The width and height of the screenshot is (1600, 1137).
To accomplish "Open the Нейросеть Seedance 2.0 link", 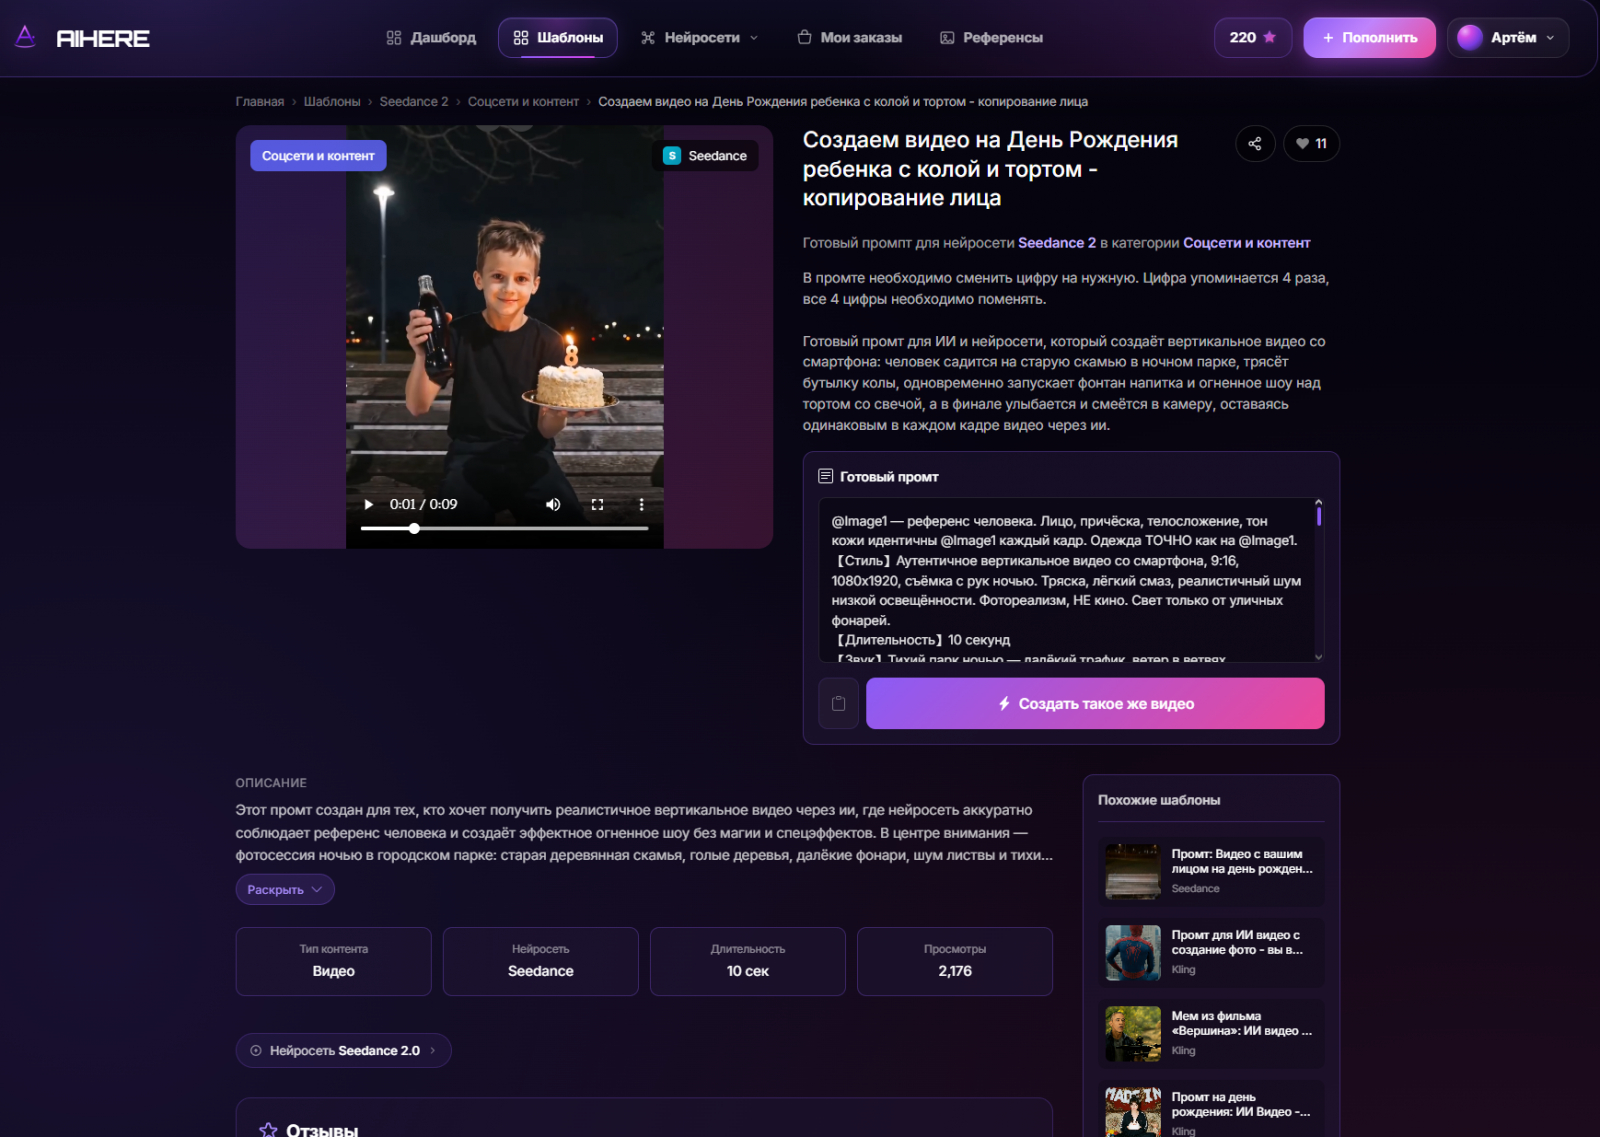I will coord(343,1051).
